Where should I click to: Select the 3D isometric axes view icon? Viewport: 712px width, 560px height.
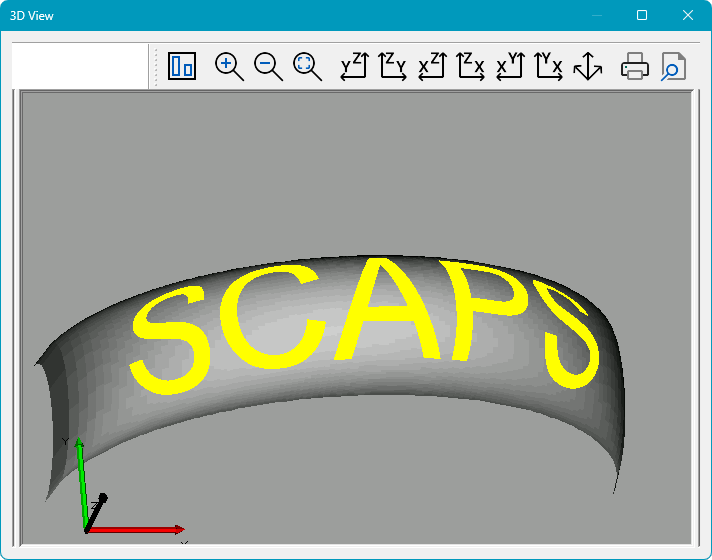(x=588, y=66)
